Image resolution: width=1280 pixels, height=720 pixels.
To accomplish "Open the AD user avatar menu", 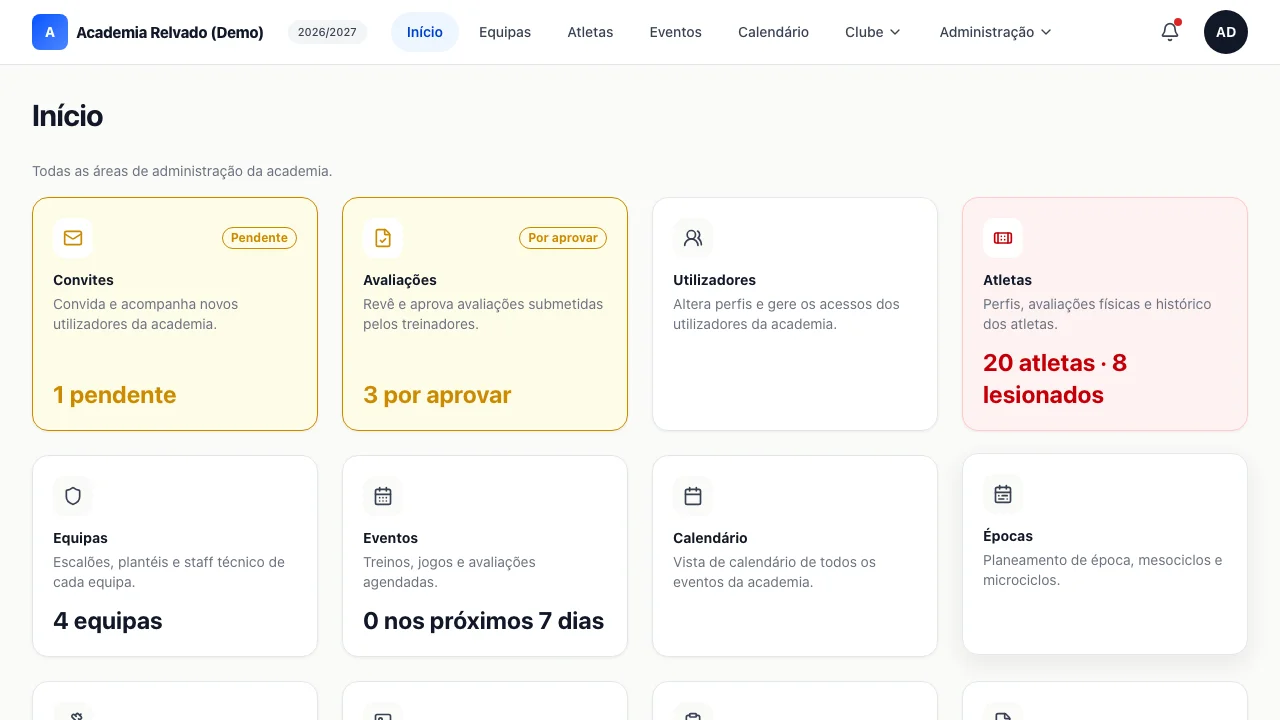I will click(1226, 32).
